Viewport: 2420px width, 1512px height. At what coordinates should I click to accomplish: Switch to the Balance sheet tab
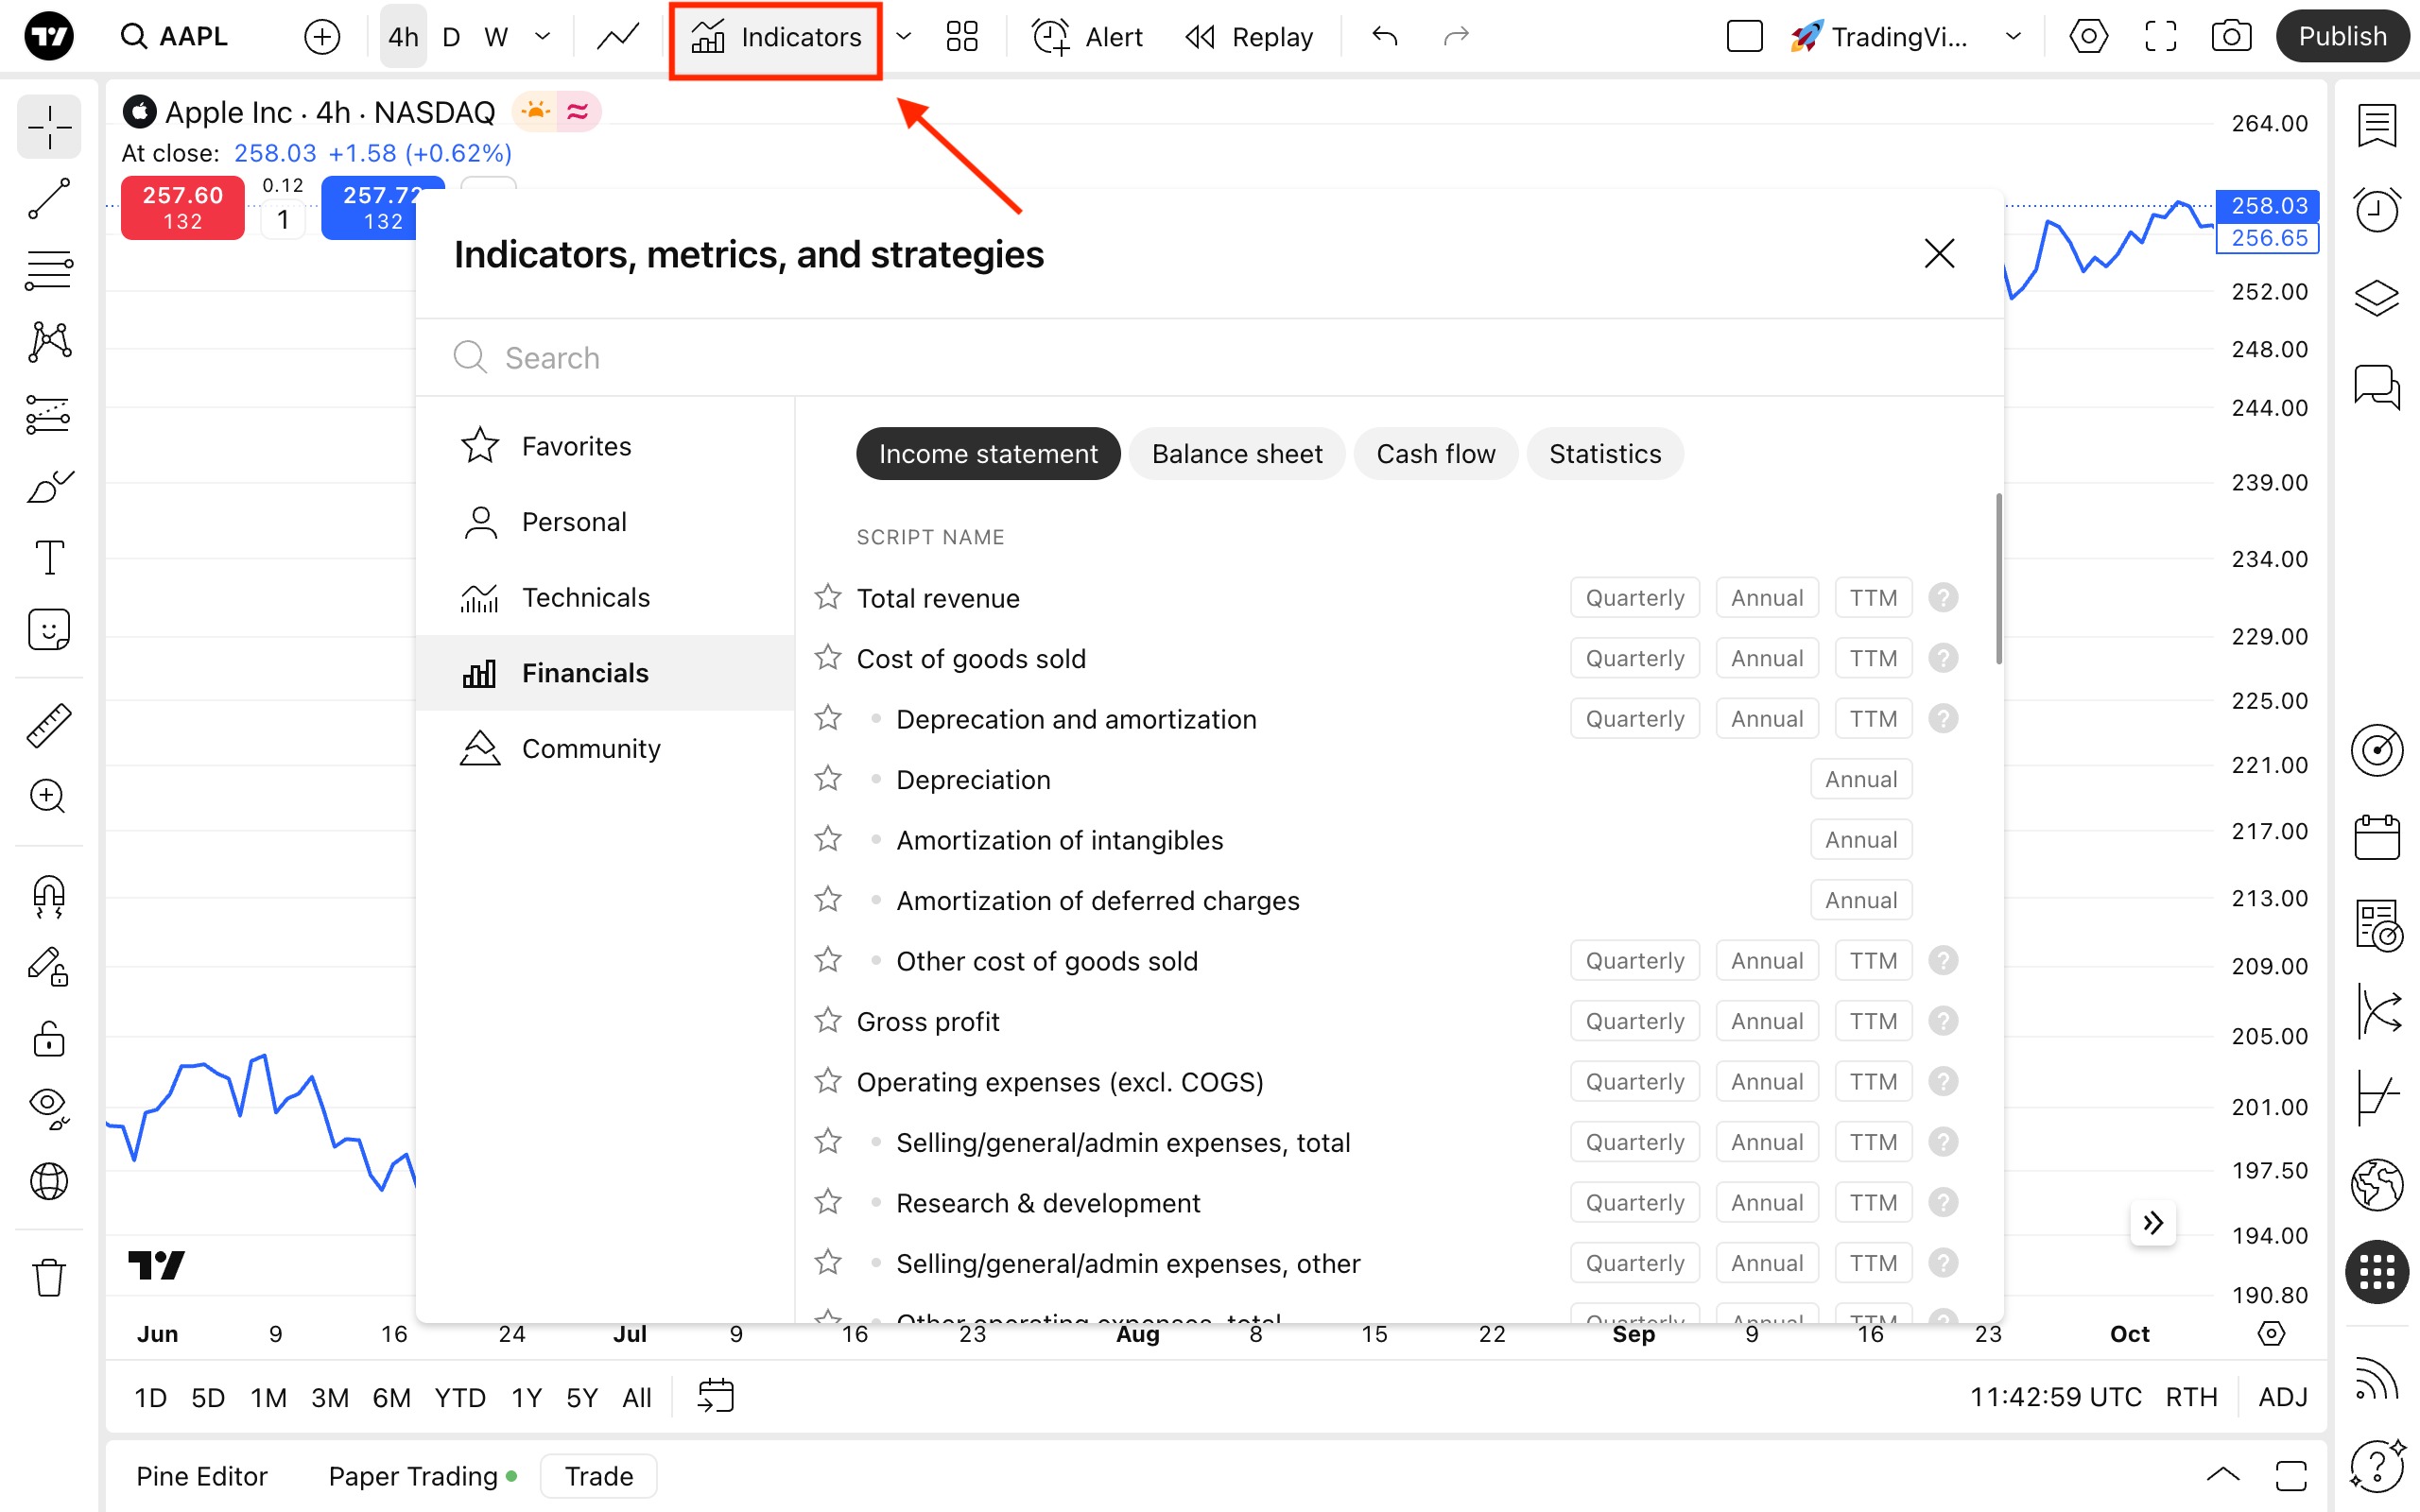[x=1236, y=454]
